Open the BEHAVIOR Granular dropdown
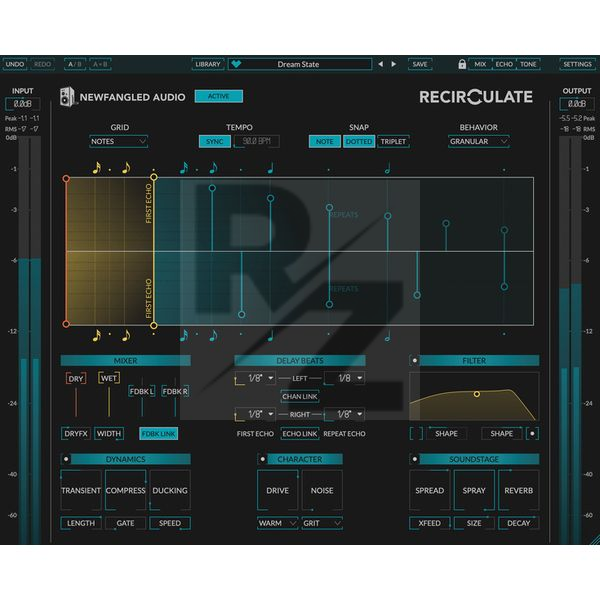 coord(478,141)
